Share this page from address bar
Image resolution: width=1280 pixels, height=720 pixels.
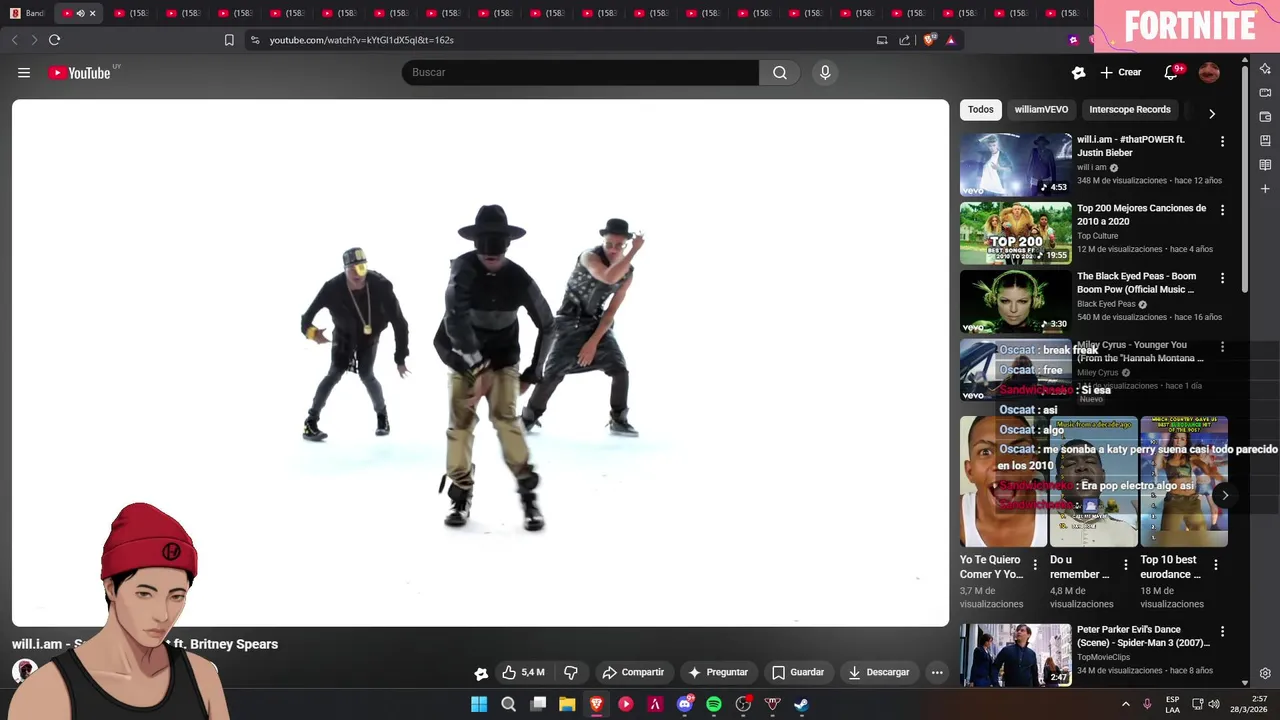(x=905, y=40)
